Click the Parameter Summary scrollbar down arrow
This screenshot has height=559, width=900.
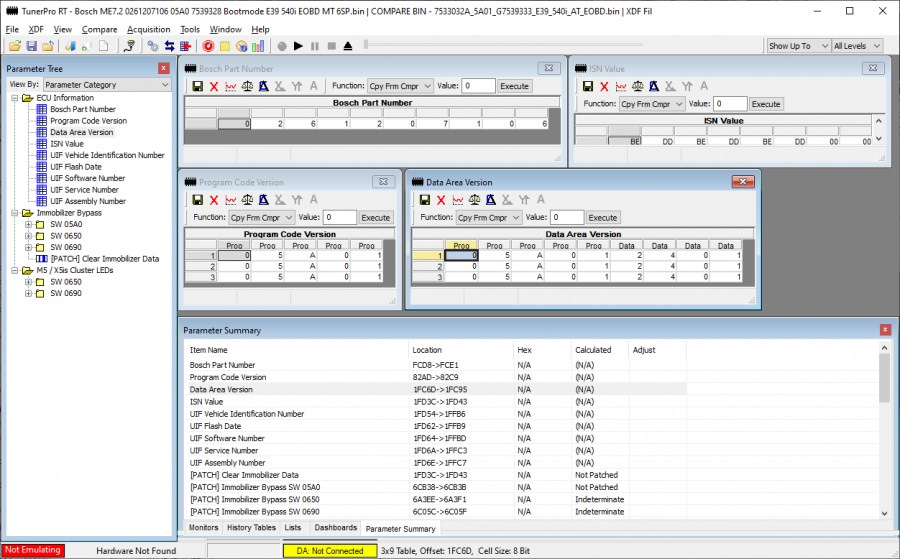pyautogui.click(x=884, y=514)
